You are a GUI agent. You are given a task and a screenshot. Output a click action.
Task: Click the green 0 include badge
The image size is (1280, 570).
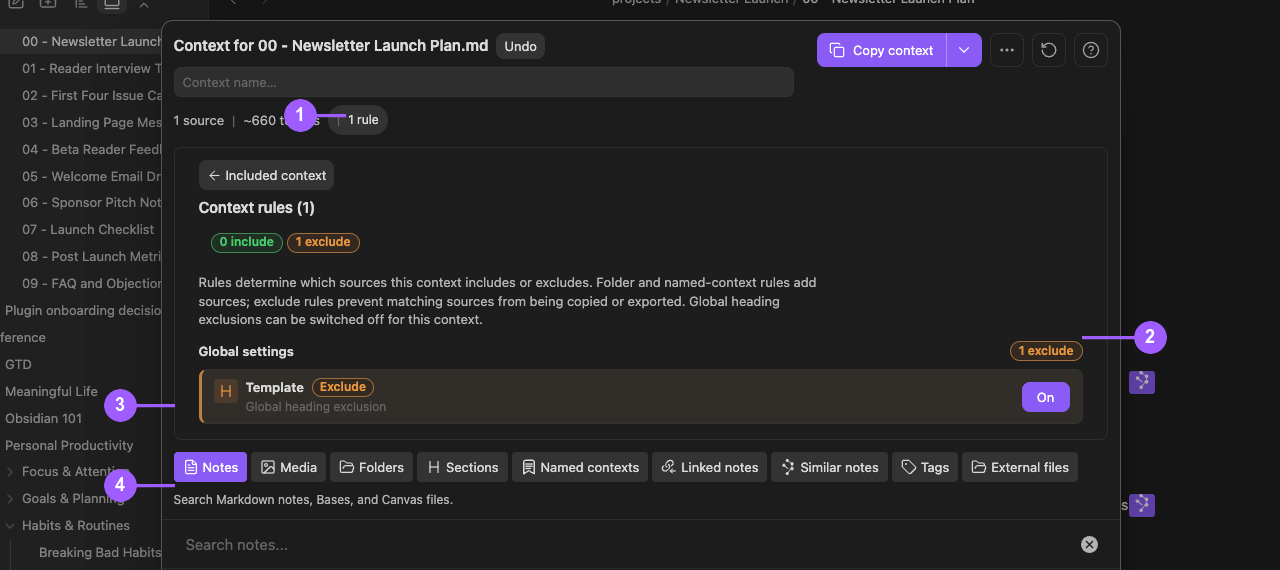click(x=246, y=242)
